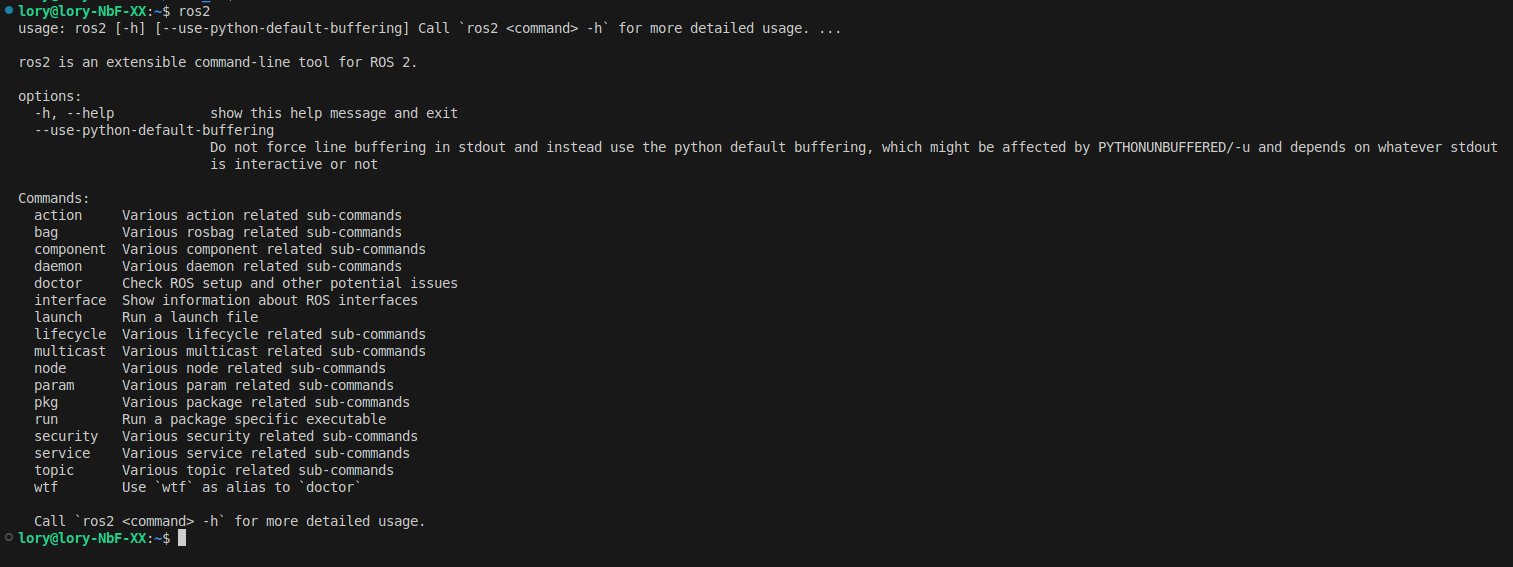Screen dimensions: 1513x567
Task: Click the 'launch' command name
Action: pos(58,317)
